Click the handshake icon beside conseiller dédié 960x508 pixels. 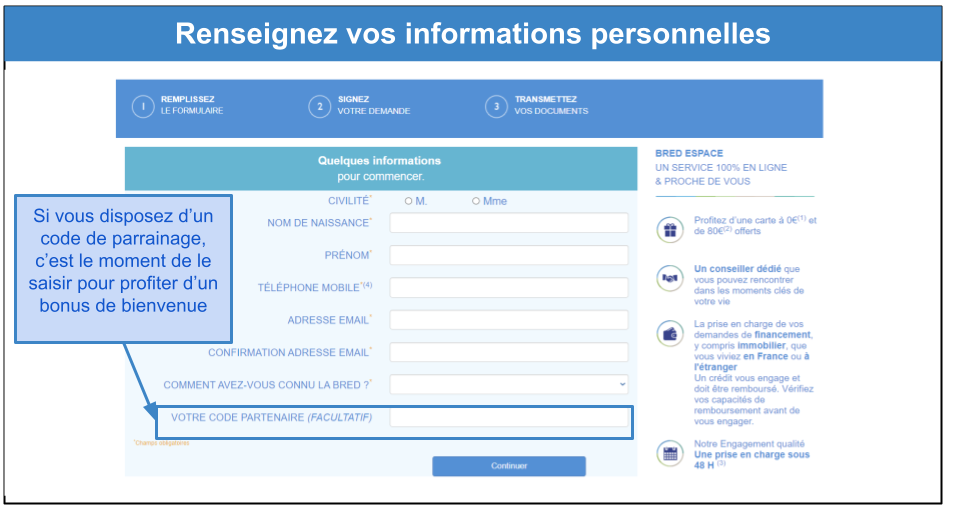[670, 278]
